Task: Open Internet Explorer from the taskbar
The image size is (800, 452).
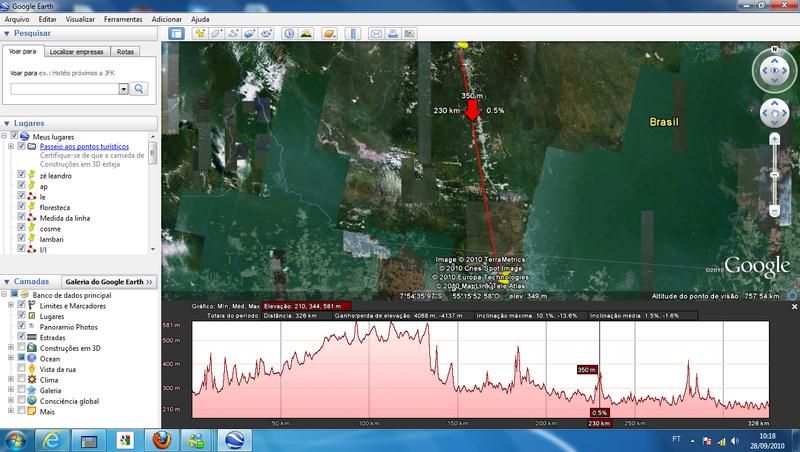Action: (x=52, y=440)
